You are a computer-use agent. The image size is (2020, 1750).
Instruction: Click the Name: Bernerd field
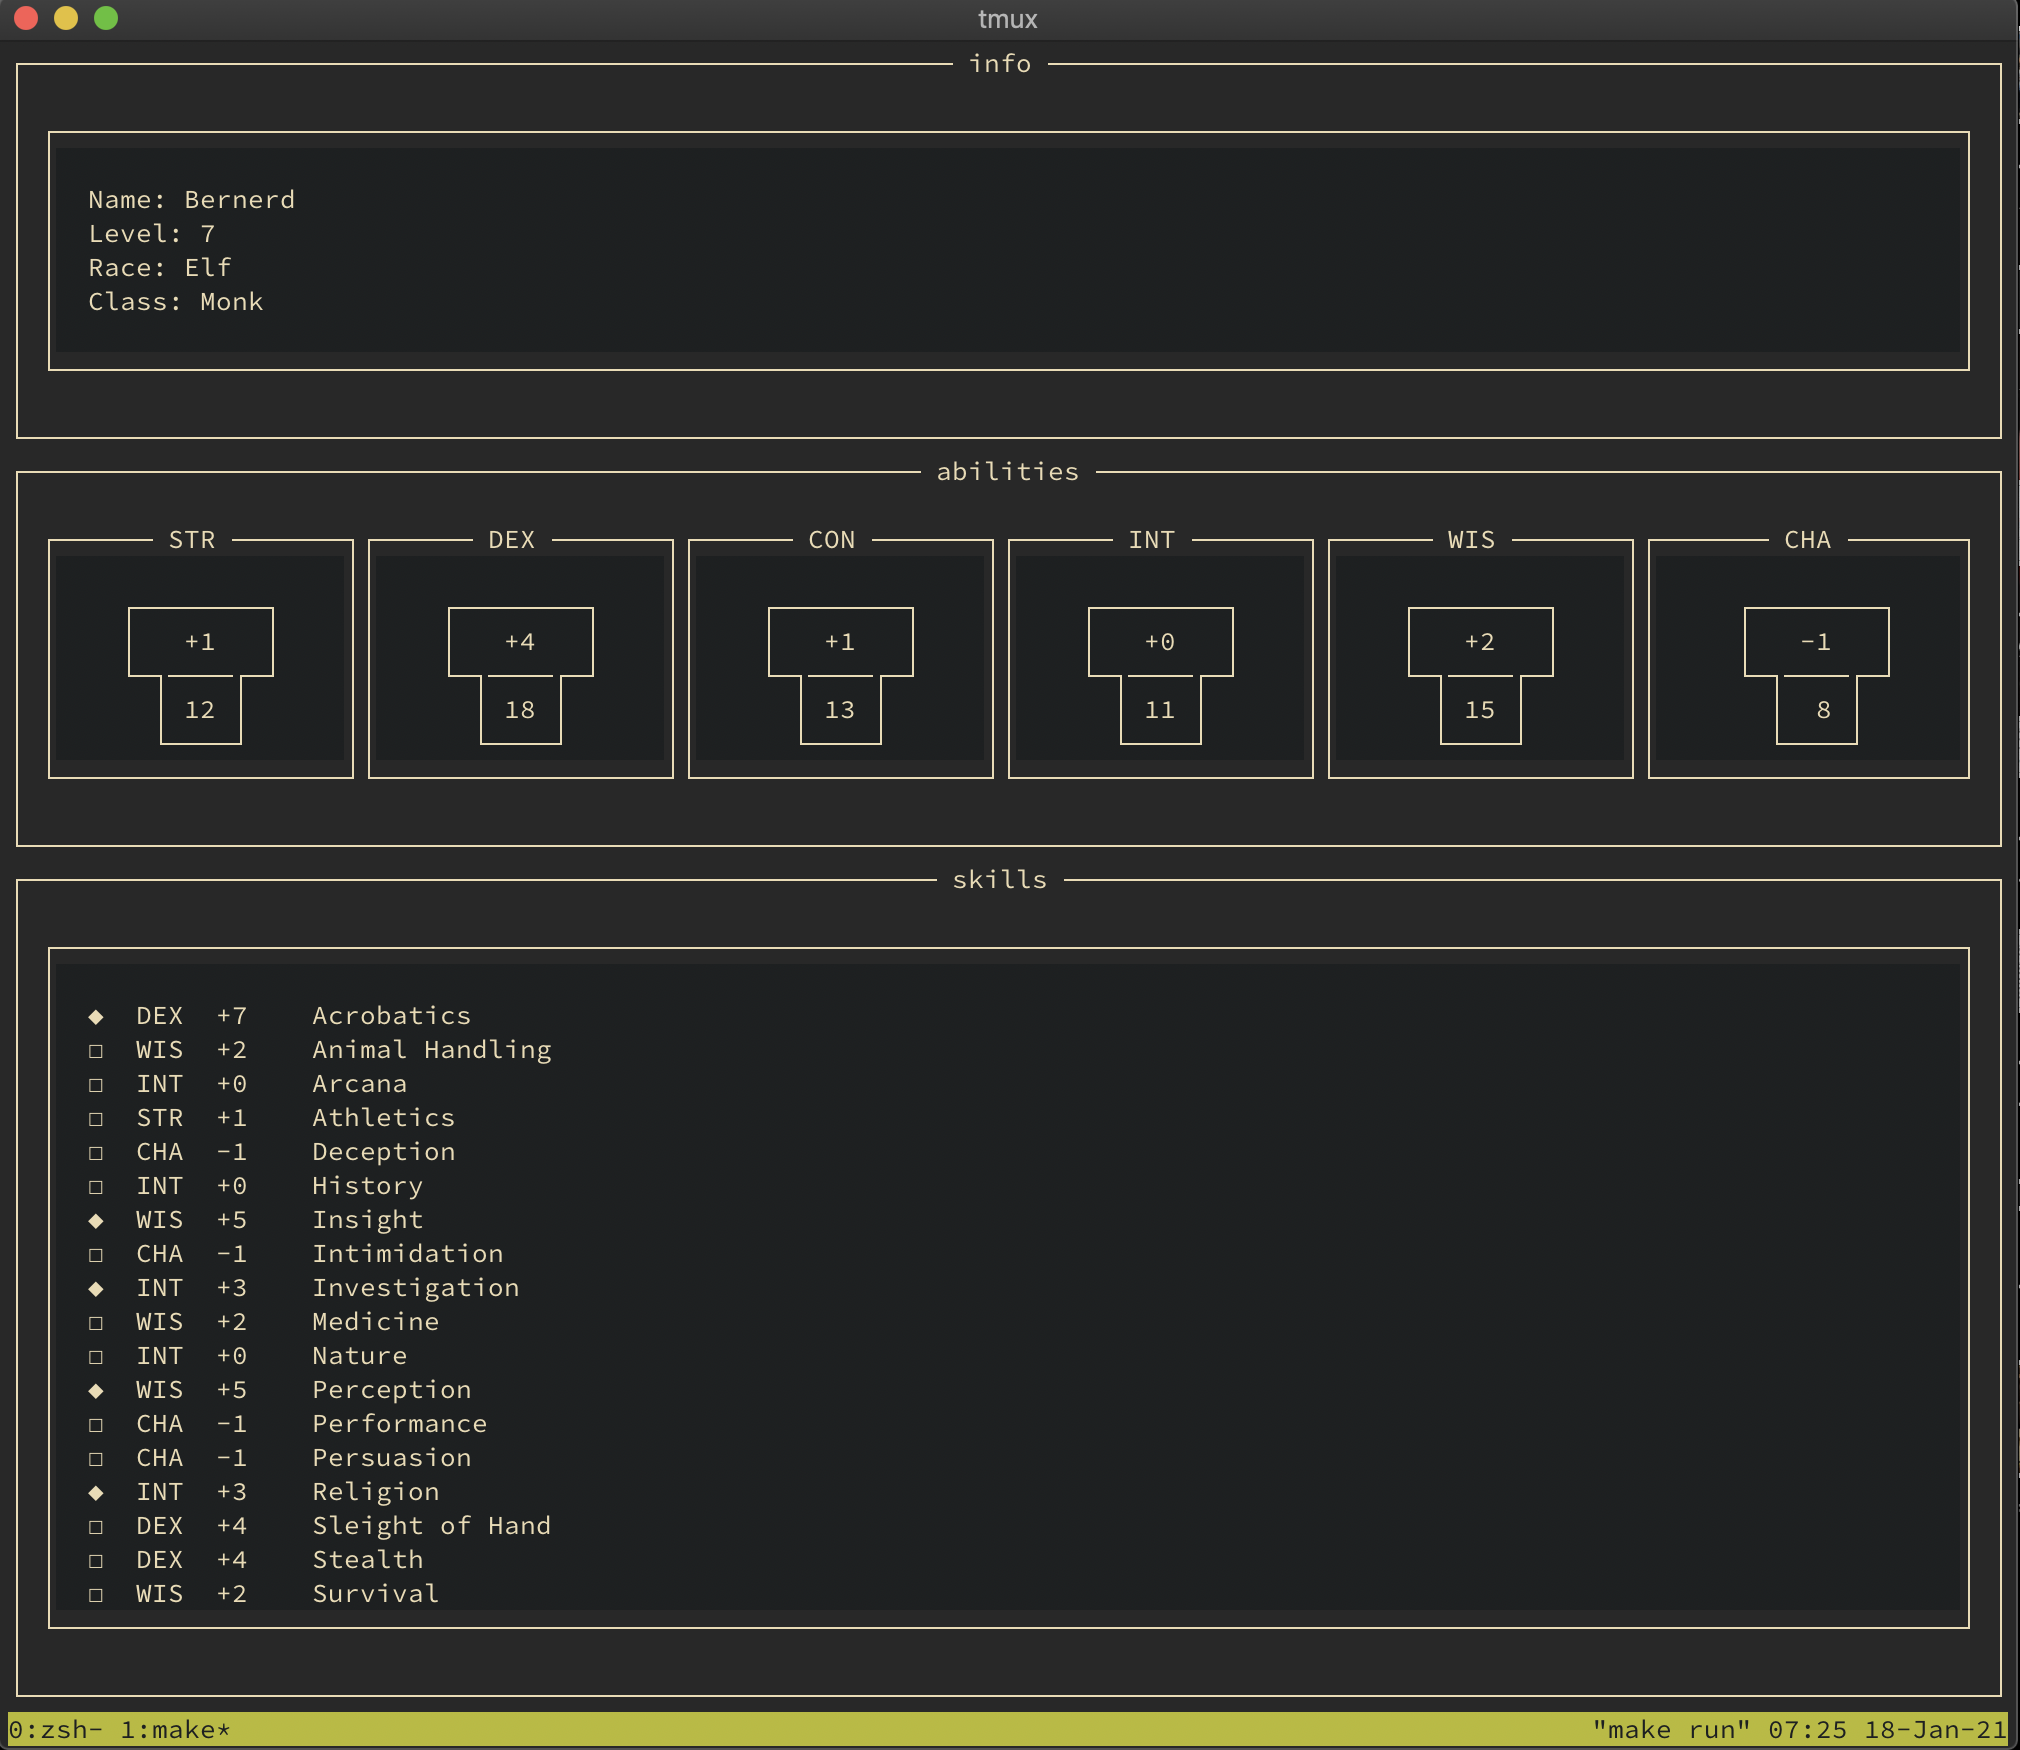tap(192, 200)
